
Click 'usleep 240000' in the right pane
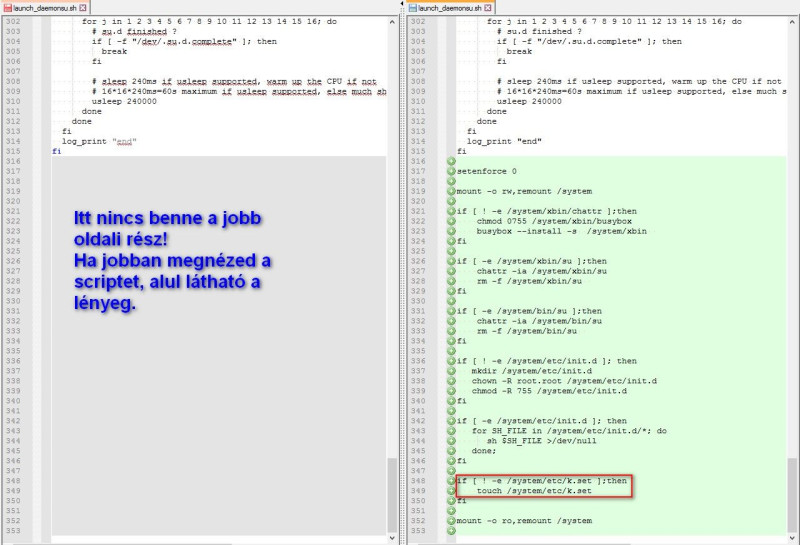529,102
